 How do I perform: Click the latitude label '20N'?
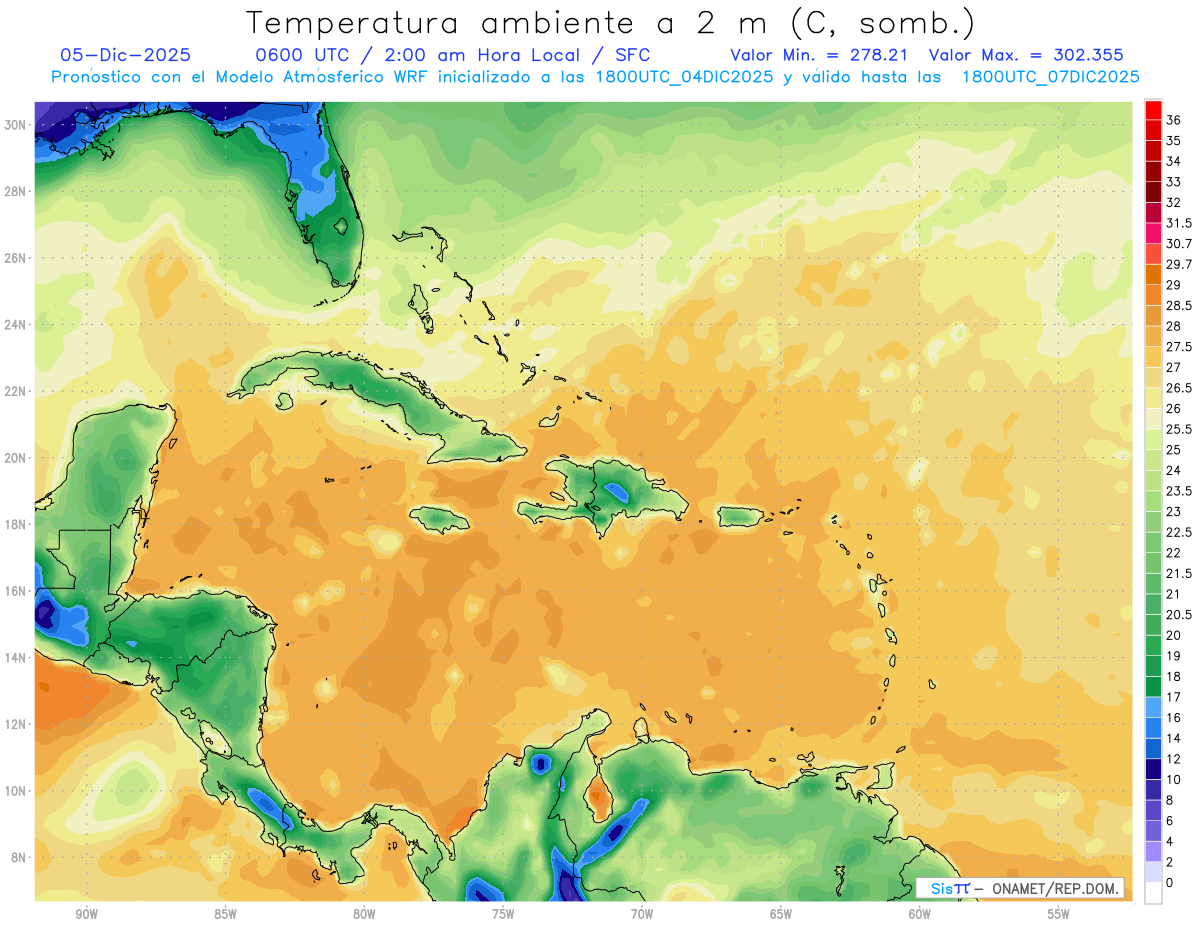(x=16, y=458)
